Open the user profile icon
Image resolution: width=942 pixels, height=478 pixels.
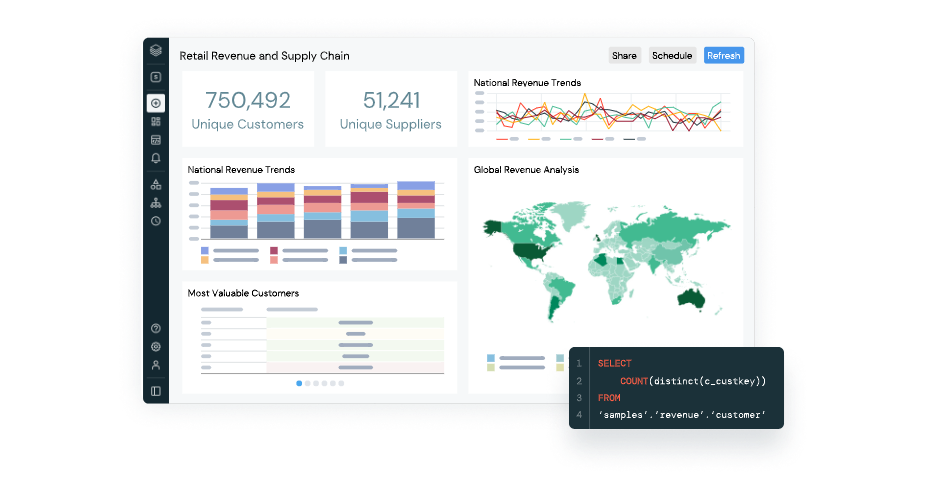[x=155, y=366]
